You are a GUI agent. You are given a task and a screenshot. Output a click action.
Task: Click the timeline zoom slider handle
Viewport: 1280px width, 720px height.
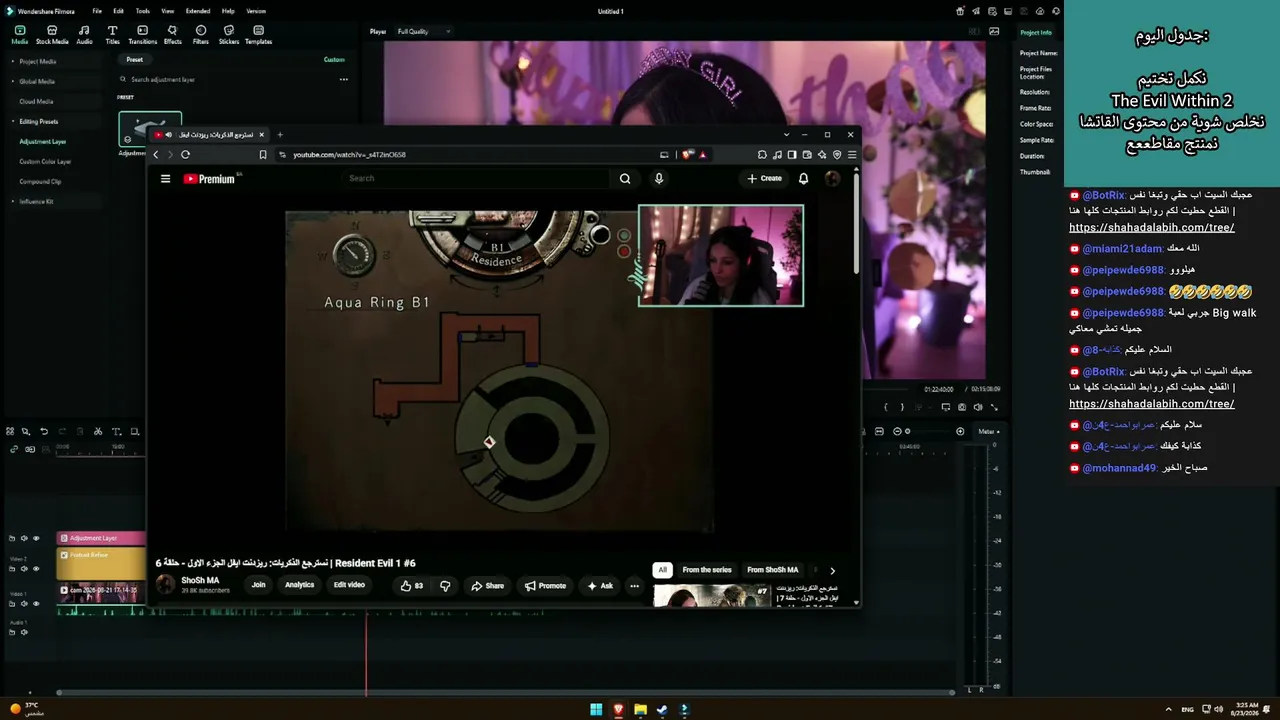click(907, 432)
